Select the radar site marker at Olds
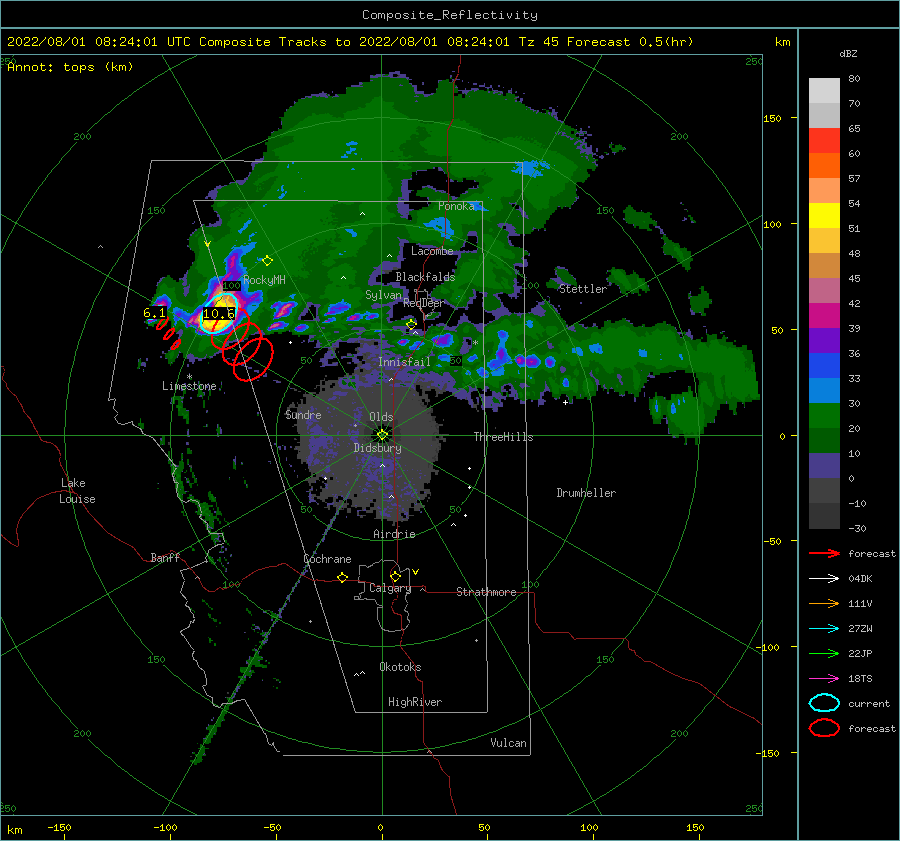This screenshot has height=841, width=900. click(x=382, y=435)
